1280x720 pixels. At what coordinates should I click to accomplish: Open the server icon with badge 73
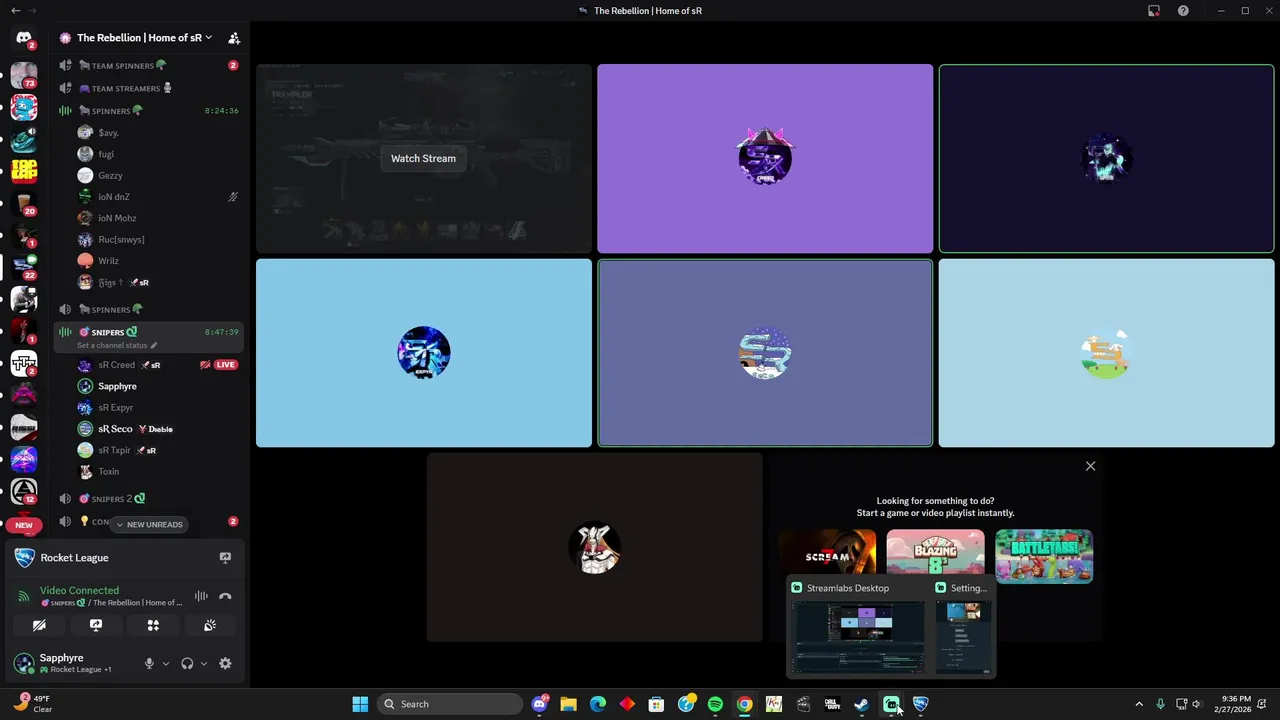(24, 75)
